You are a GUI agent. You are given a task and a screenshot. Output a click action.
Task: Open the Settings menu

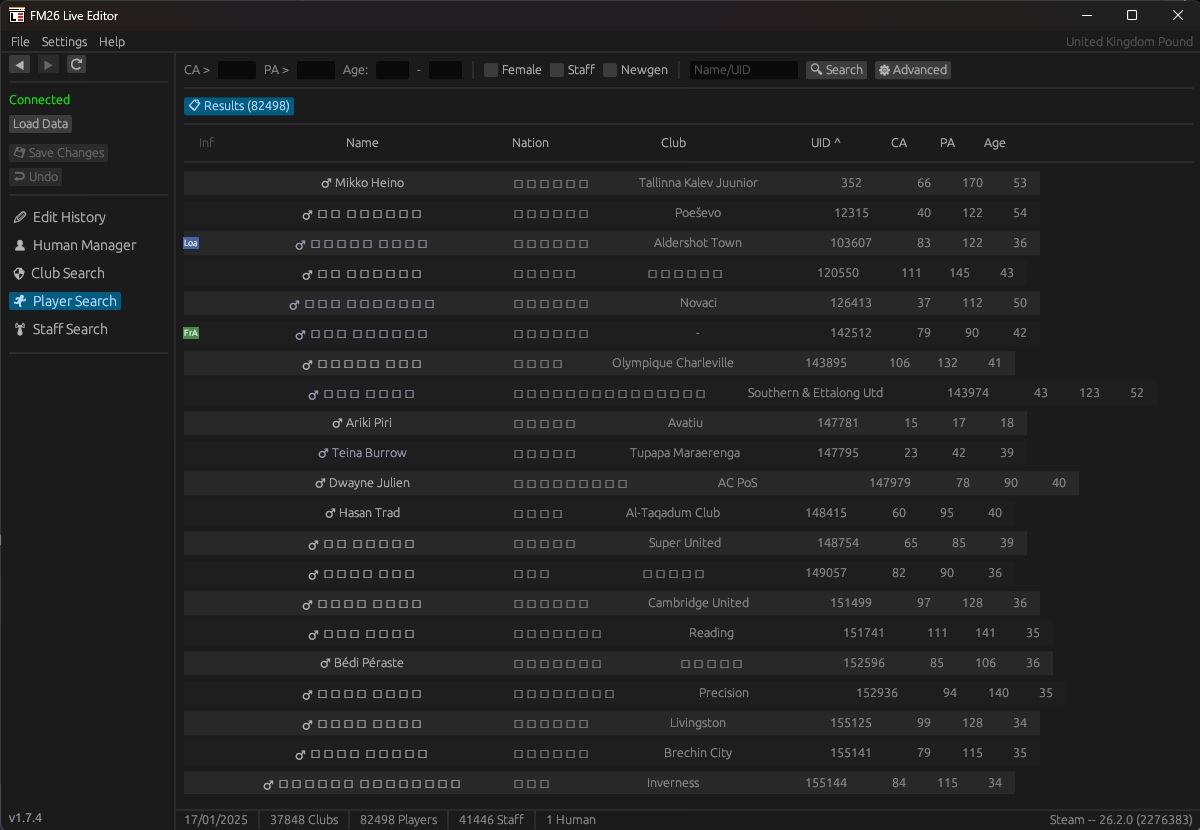coord(64,42)
